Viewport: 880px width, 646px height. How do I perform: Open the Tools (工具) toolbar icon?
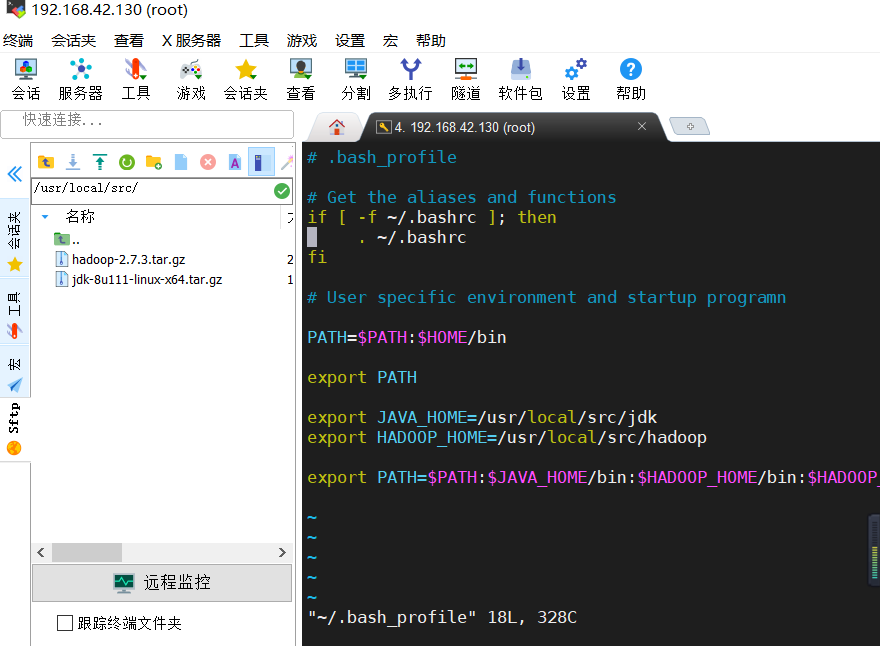(x=136, y=80)
